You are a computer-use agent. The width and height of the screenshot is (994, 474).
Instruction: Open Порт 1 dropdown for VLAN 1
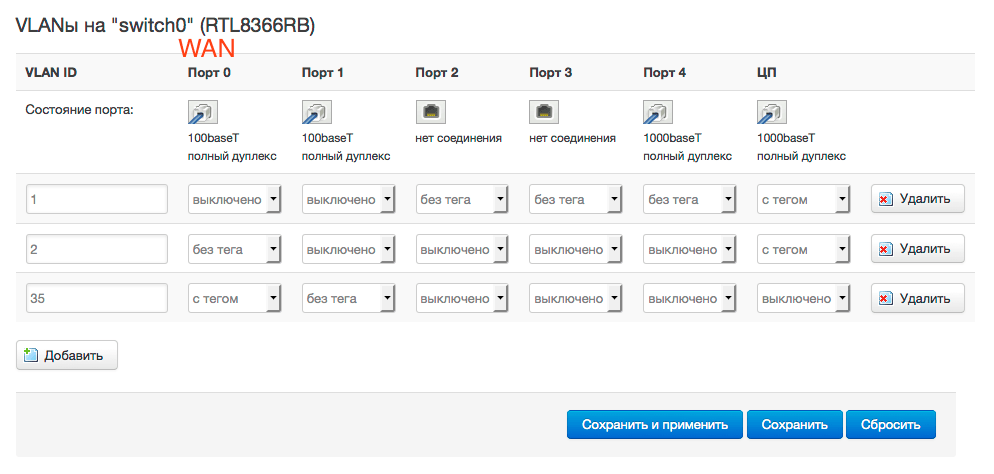click(x=349, y=200)
